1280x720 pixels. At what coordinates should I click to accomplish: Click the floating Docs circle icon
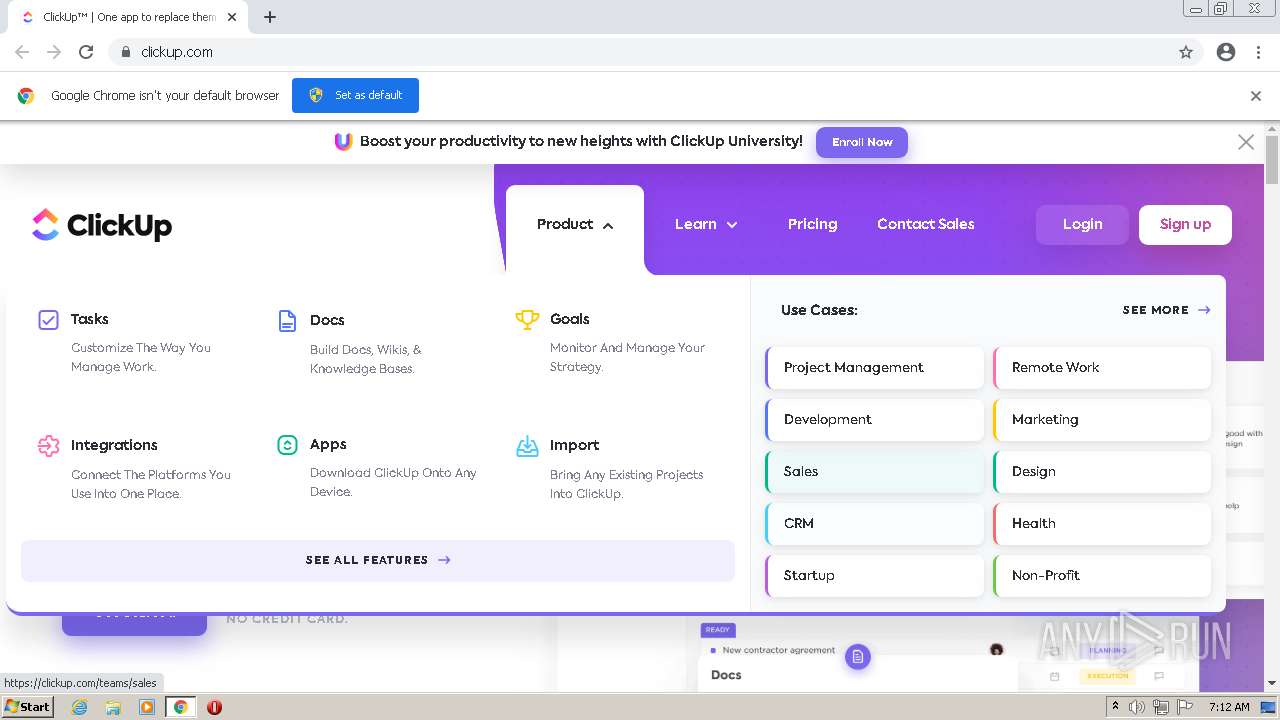858,657
